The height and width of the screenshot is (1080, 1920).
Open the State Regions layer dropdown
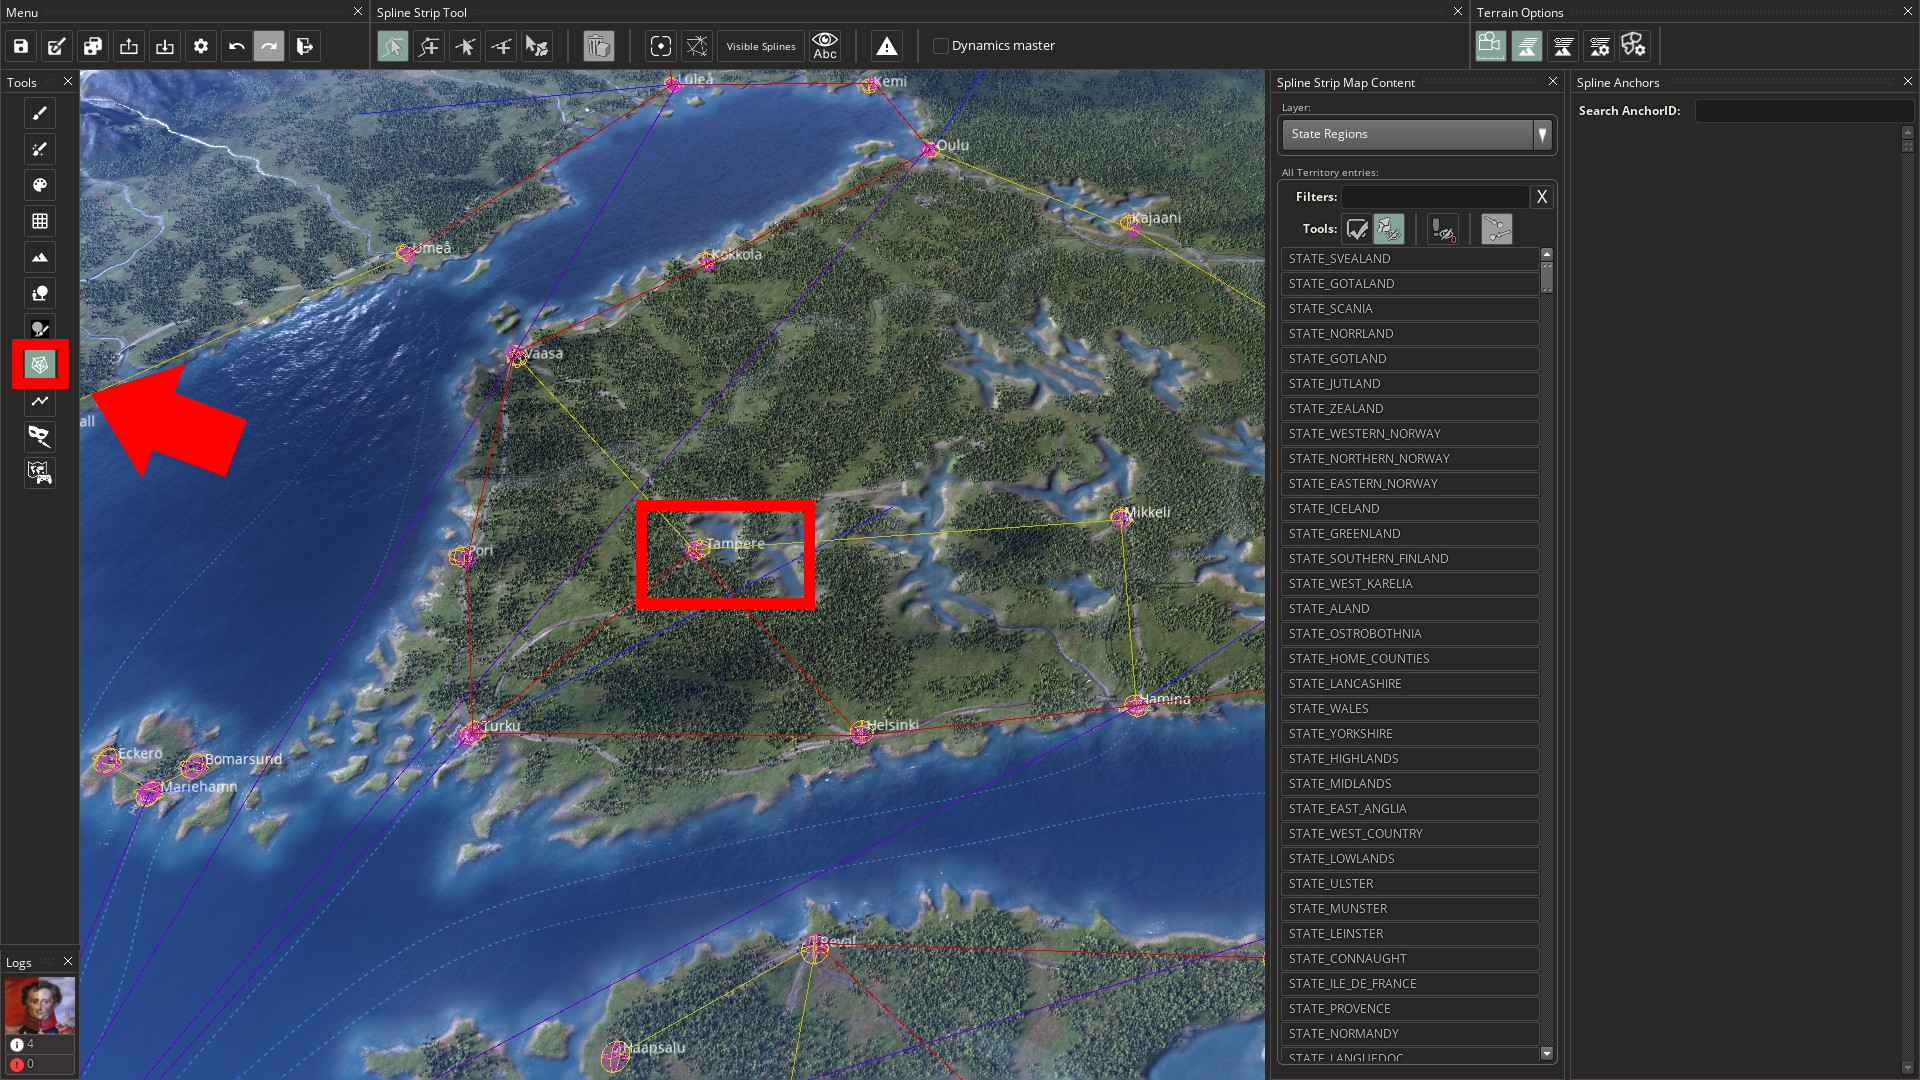[1541, 134]
